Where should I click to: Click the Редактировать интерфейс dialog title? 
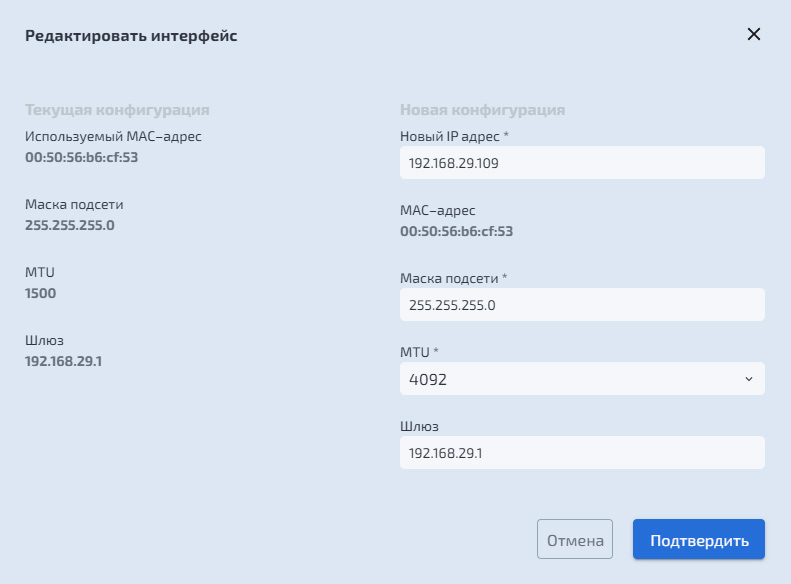click(131, 36)
